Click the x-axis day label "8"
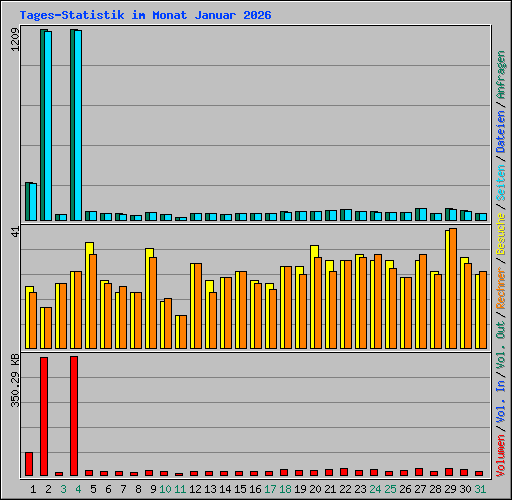This screenshot has height=500, width=512. pyautogui.click(x=138, y=489)
